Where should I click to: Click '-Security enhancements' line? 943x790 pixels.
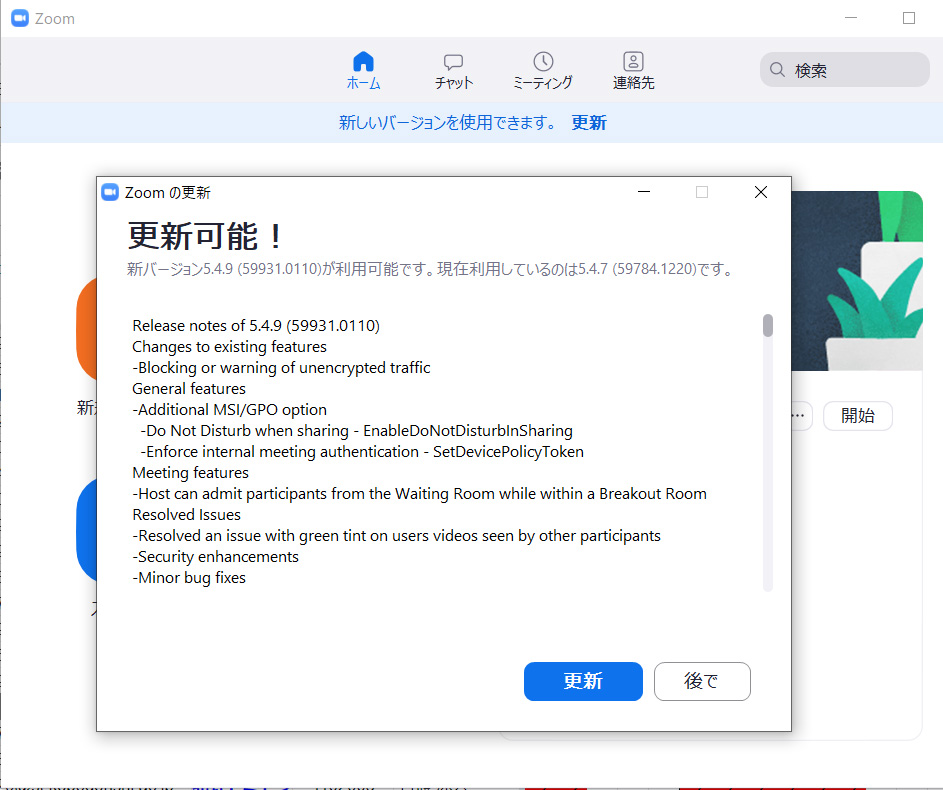[215, 557]
